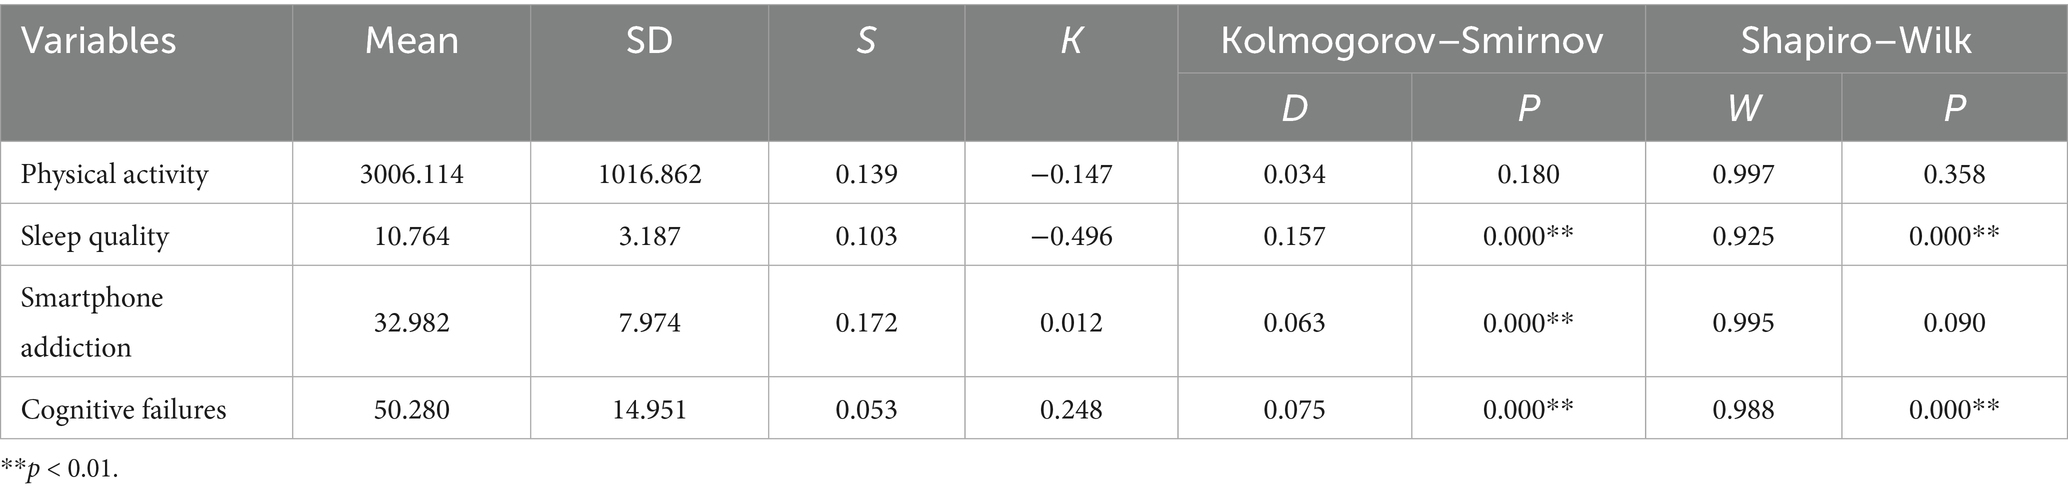Click the SD value 14.951
The image size is (2068, 493).
[649, 409]
